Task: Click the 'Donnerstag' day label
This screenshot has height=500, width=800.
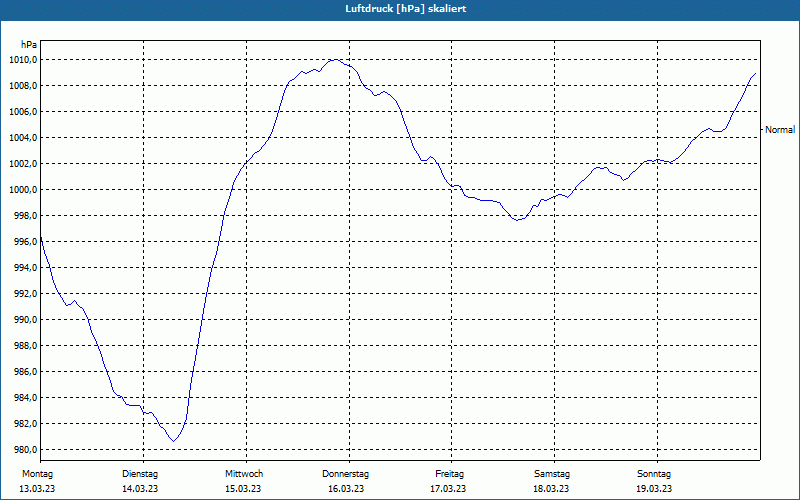Action: (345, 474)
